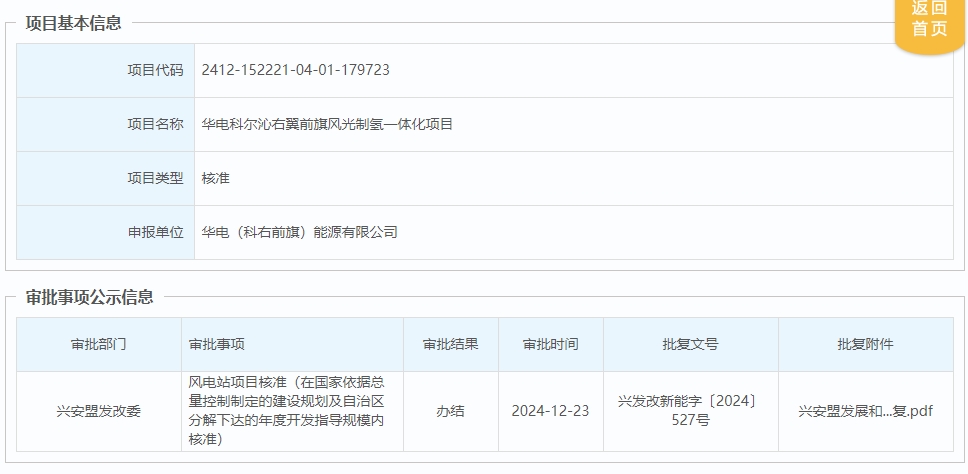Screen dimensions: 968x474
Task: Click the 项目基本信息 section heading
Action: (73, 23)
